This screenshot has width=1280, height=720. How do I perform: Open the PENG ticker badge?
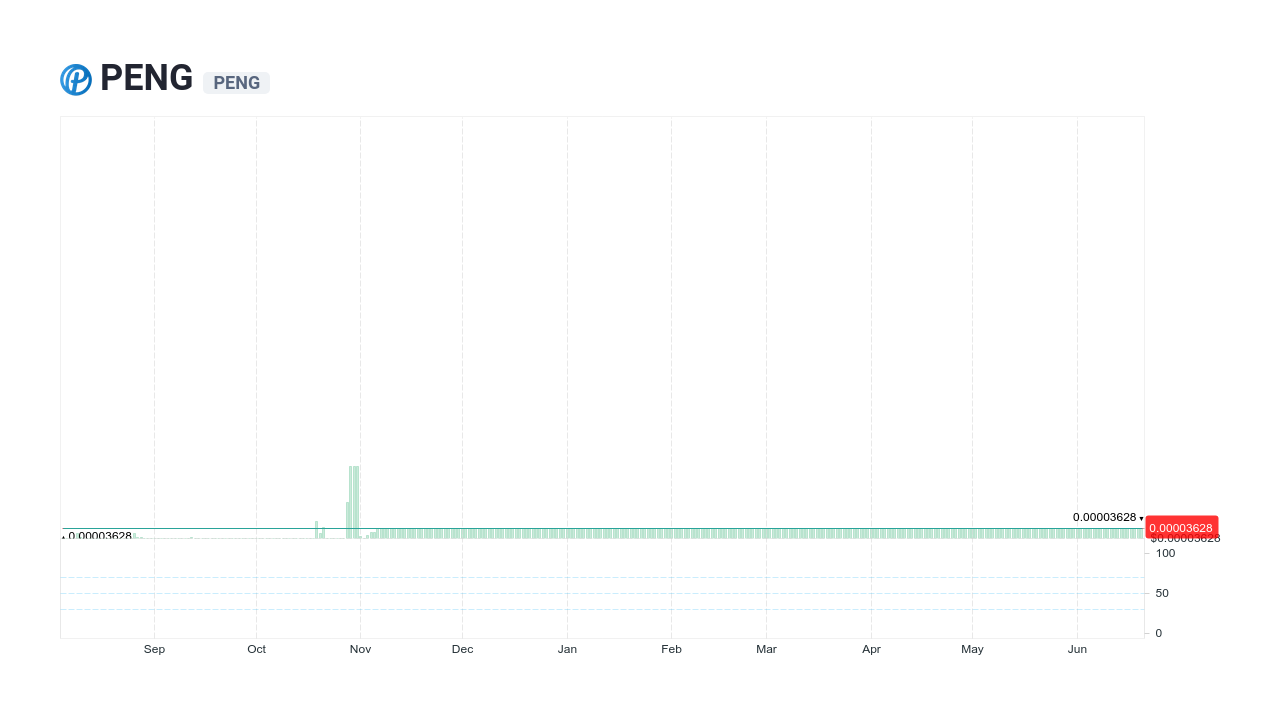click(236, 83)
